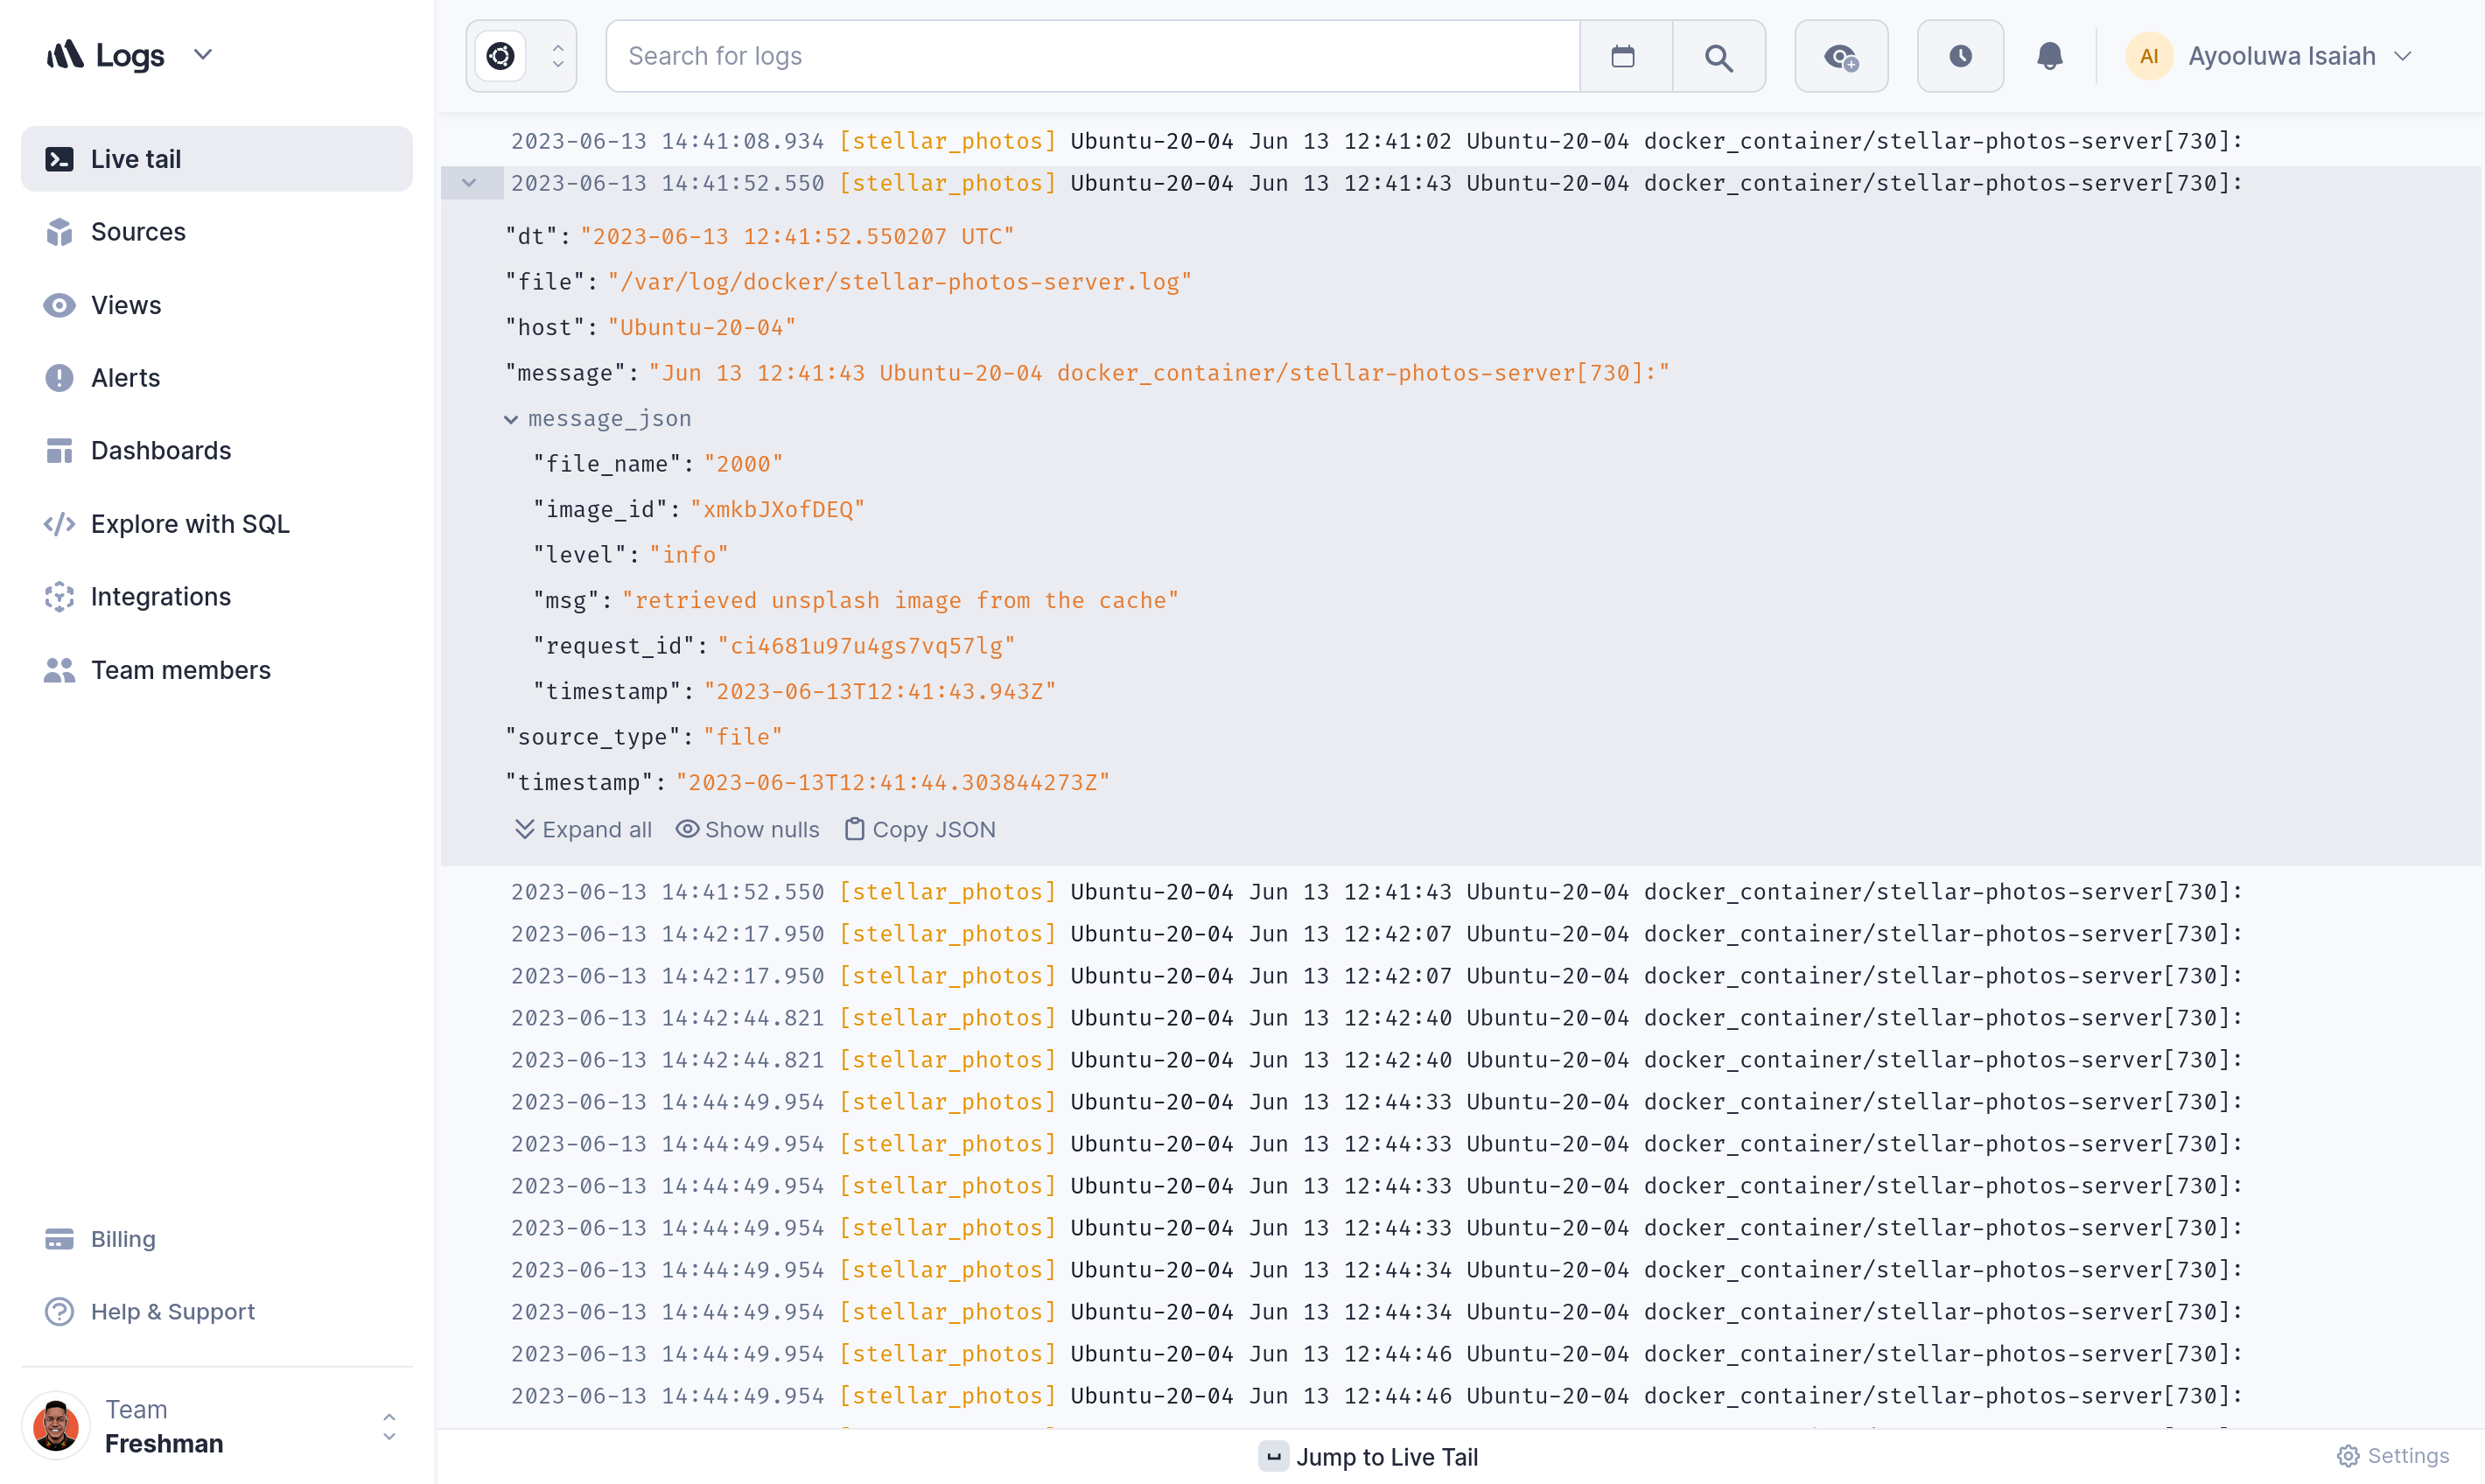Viewport: 2485px width, 1484px height.
Task: Click Jump to Live Tail
Action: pos(1368,1457)
